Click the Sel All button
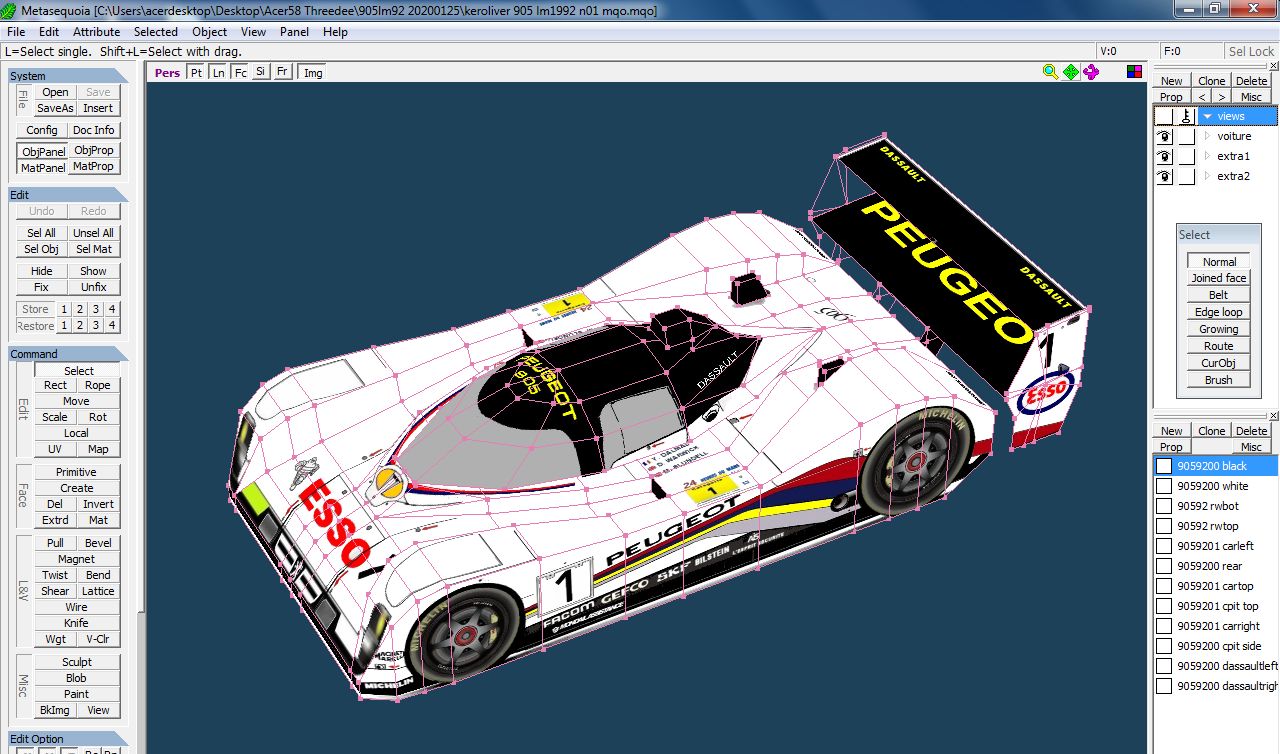Viewport: 1280px width, 754px height. click(x=42, y=233)
